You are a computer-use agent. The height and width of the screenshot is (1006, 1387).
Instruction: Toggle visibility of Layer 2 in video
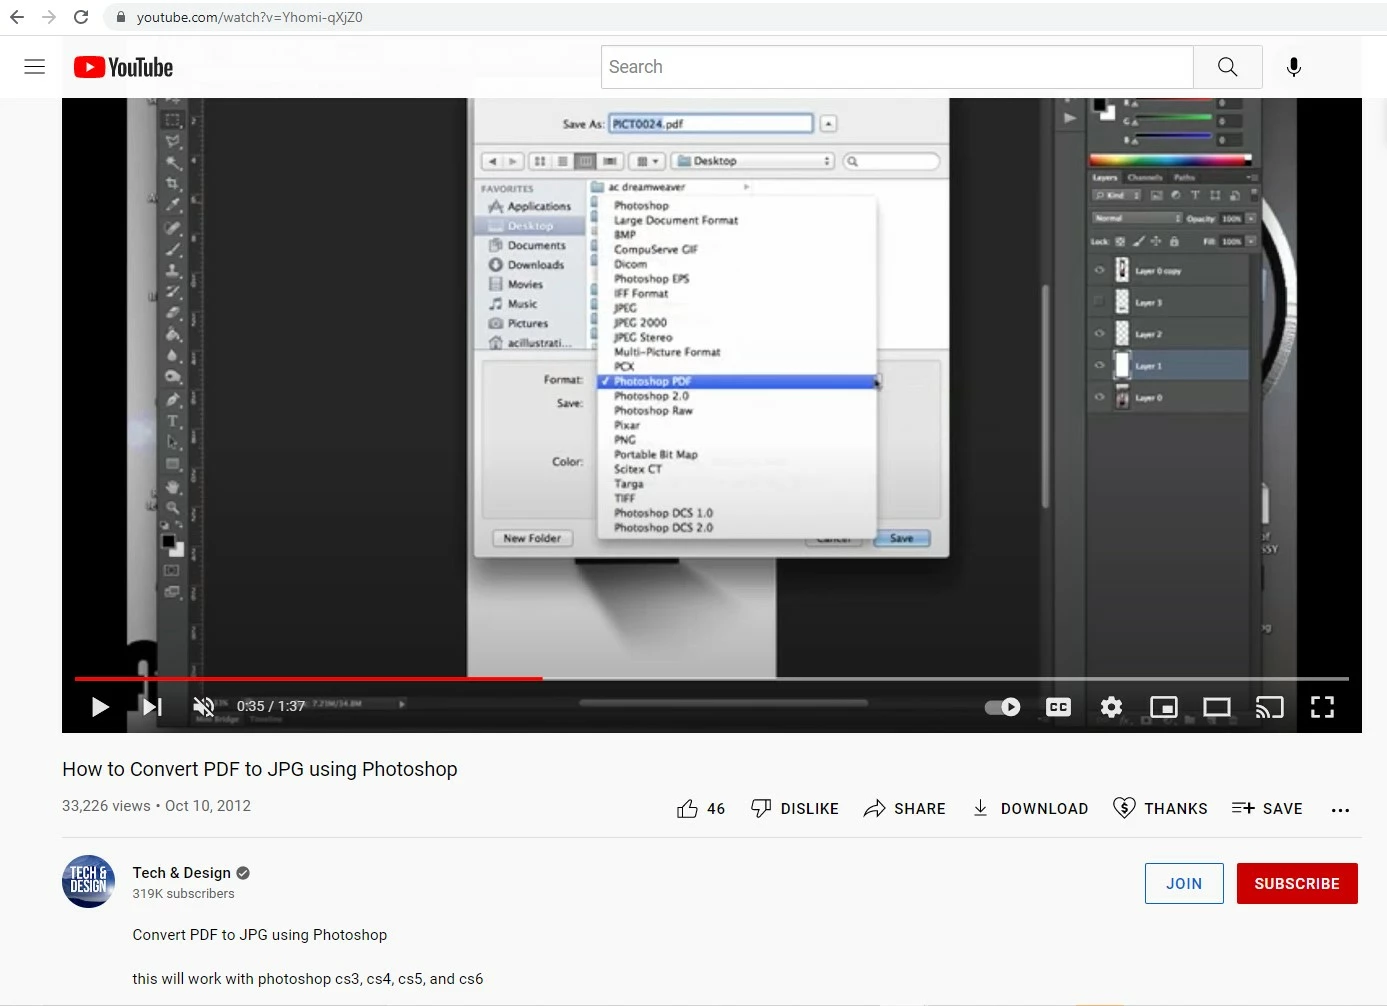(x=1100, y=334)
